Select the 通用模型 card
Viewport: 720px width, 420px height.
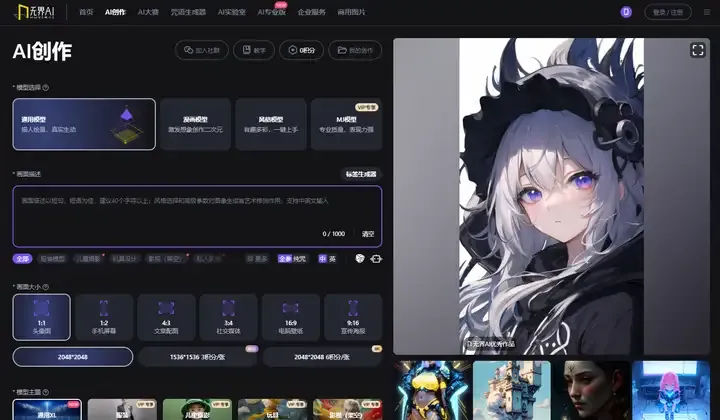(84, 124)
